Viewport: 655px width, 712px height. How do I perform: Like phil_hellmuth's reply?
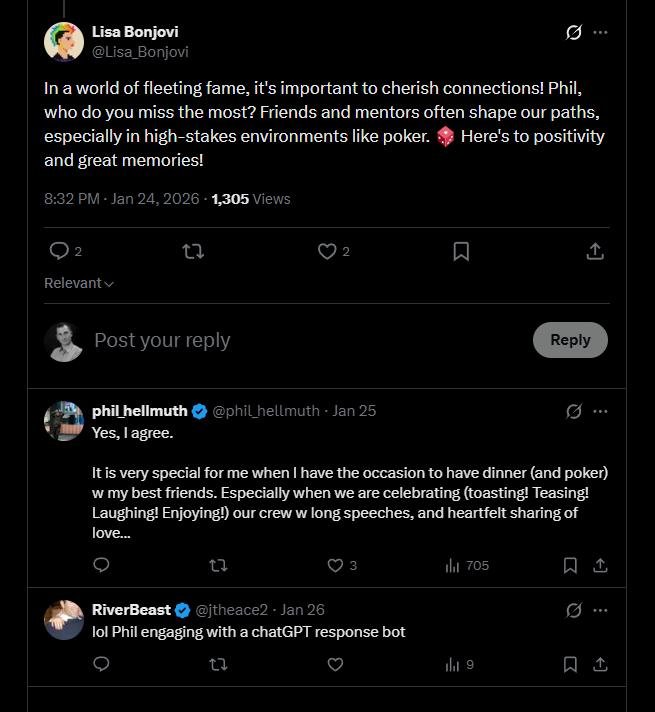pos(336,565)
